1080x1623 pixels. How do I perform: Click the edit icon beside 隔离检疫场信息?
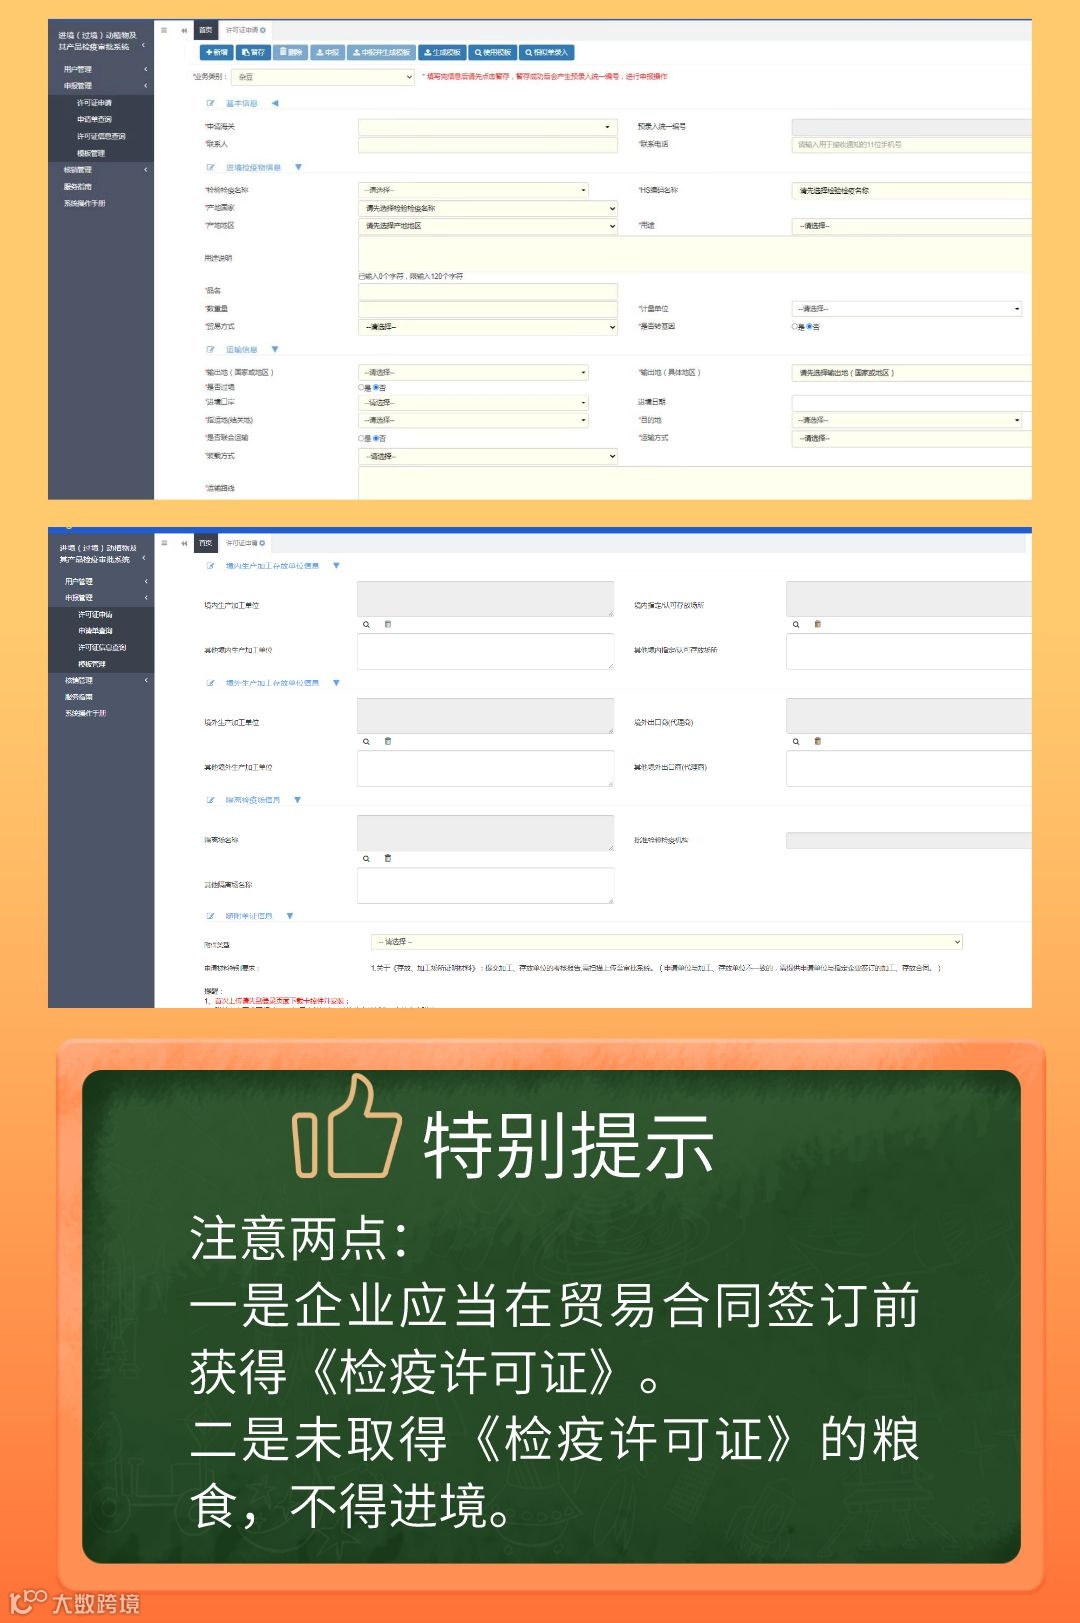point(211,799)
